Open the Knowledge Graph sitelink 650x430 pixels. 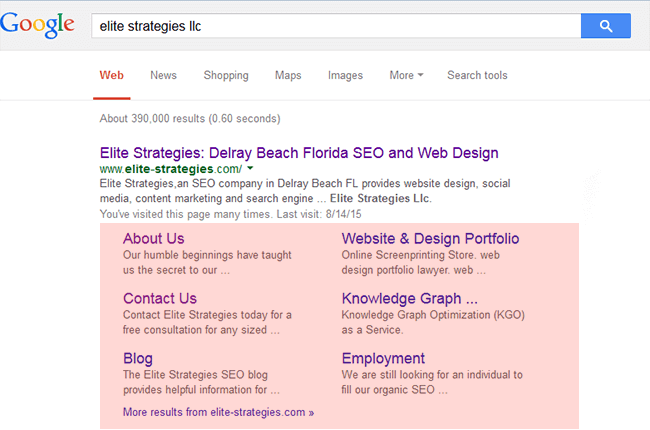(x=409, y=298)
